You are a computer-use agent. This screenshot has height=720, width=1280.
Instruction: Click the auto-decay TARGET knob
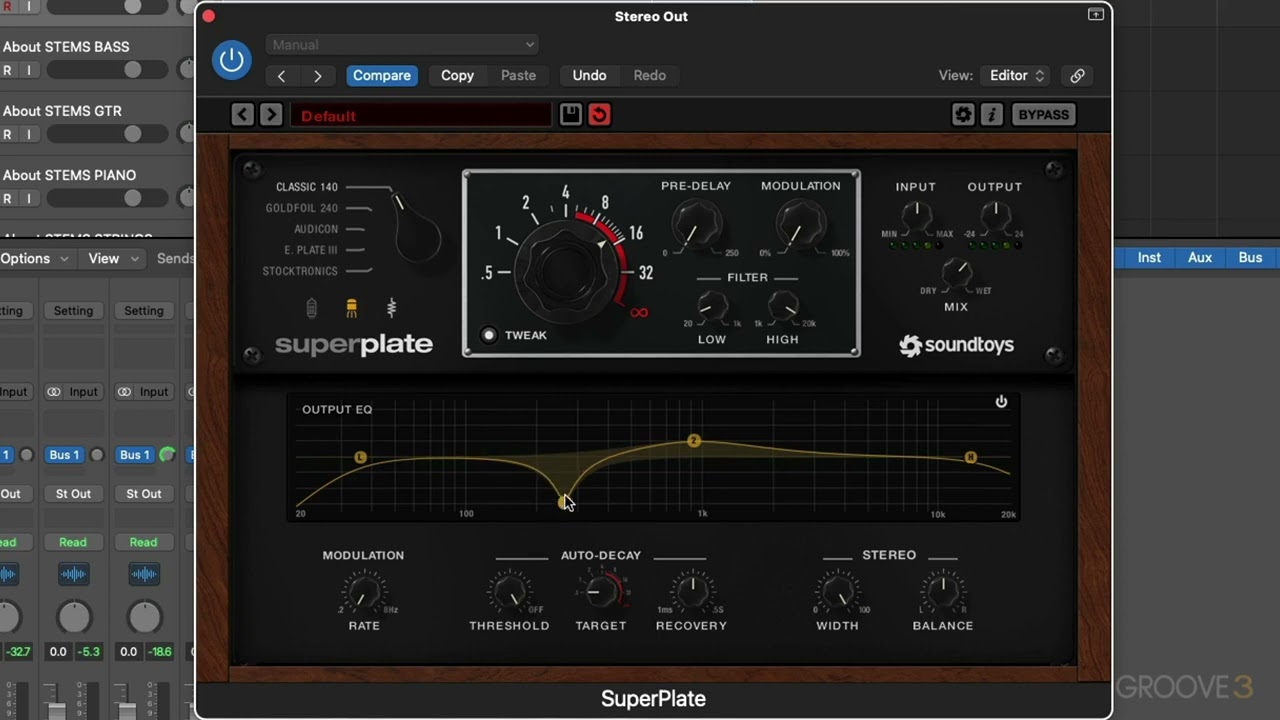tap(601, 592)
